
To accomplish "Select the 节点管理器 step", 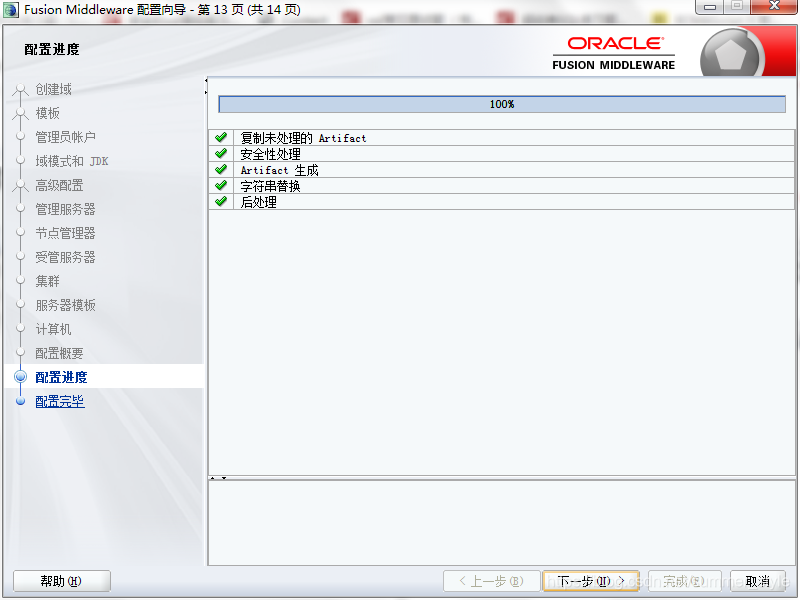I will pyautogui.click(x=65, y=233).
